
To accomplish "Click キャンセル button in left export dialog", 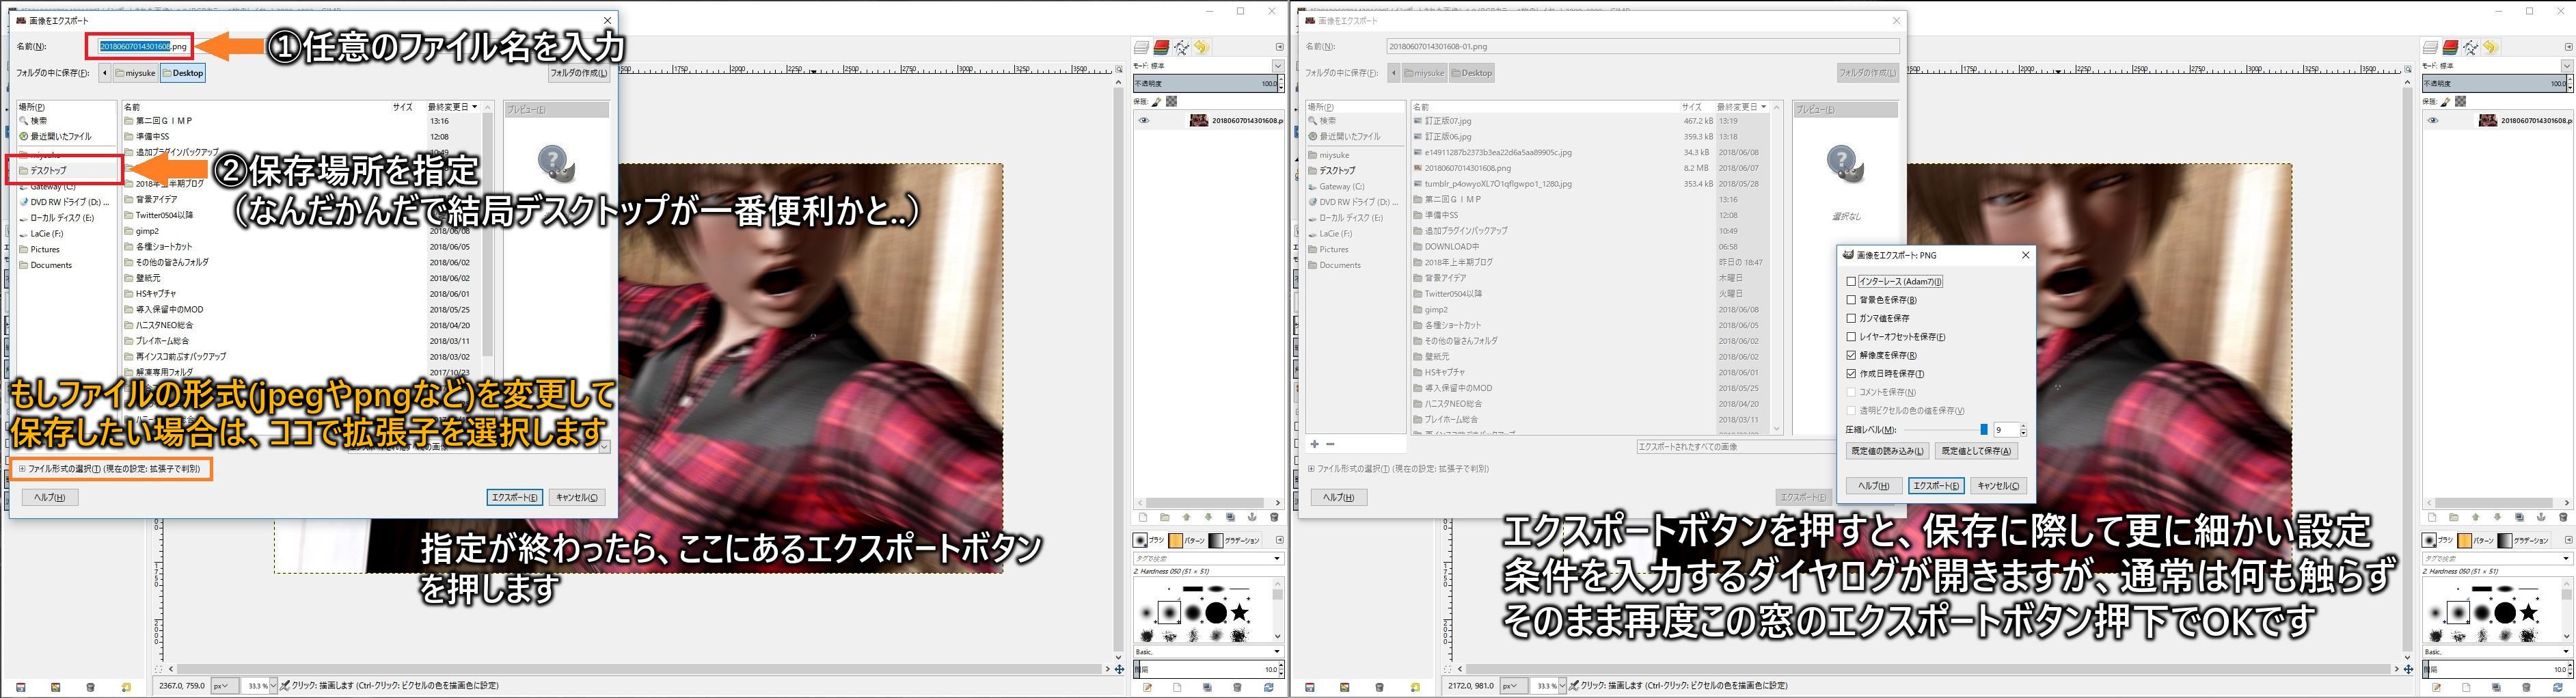I will (577, 497).
